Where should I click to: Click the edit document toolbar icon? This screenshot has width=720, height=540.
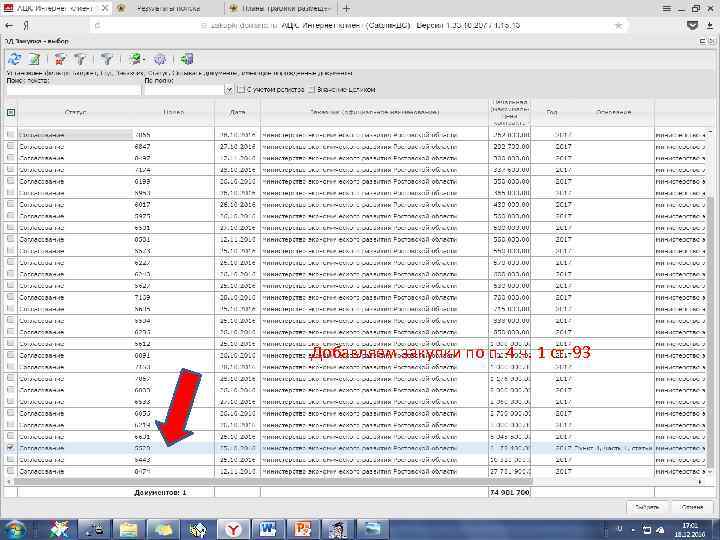click(x=34, y=59)
